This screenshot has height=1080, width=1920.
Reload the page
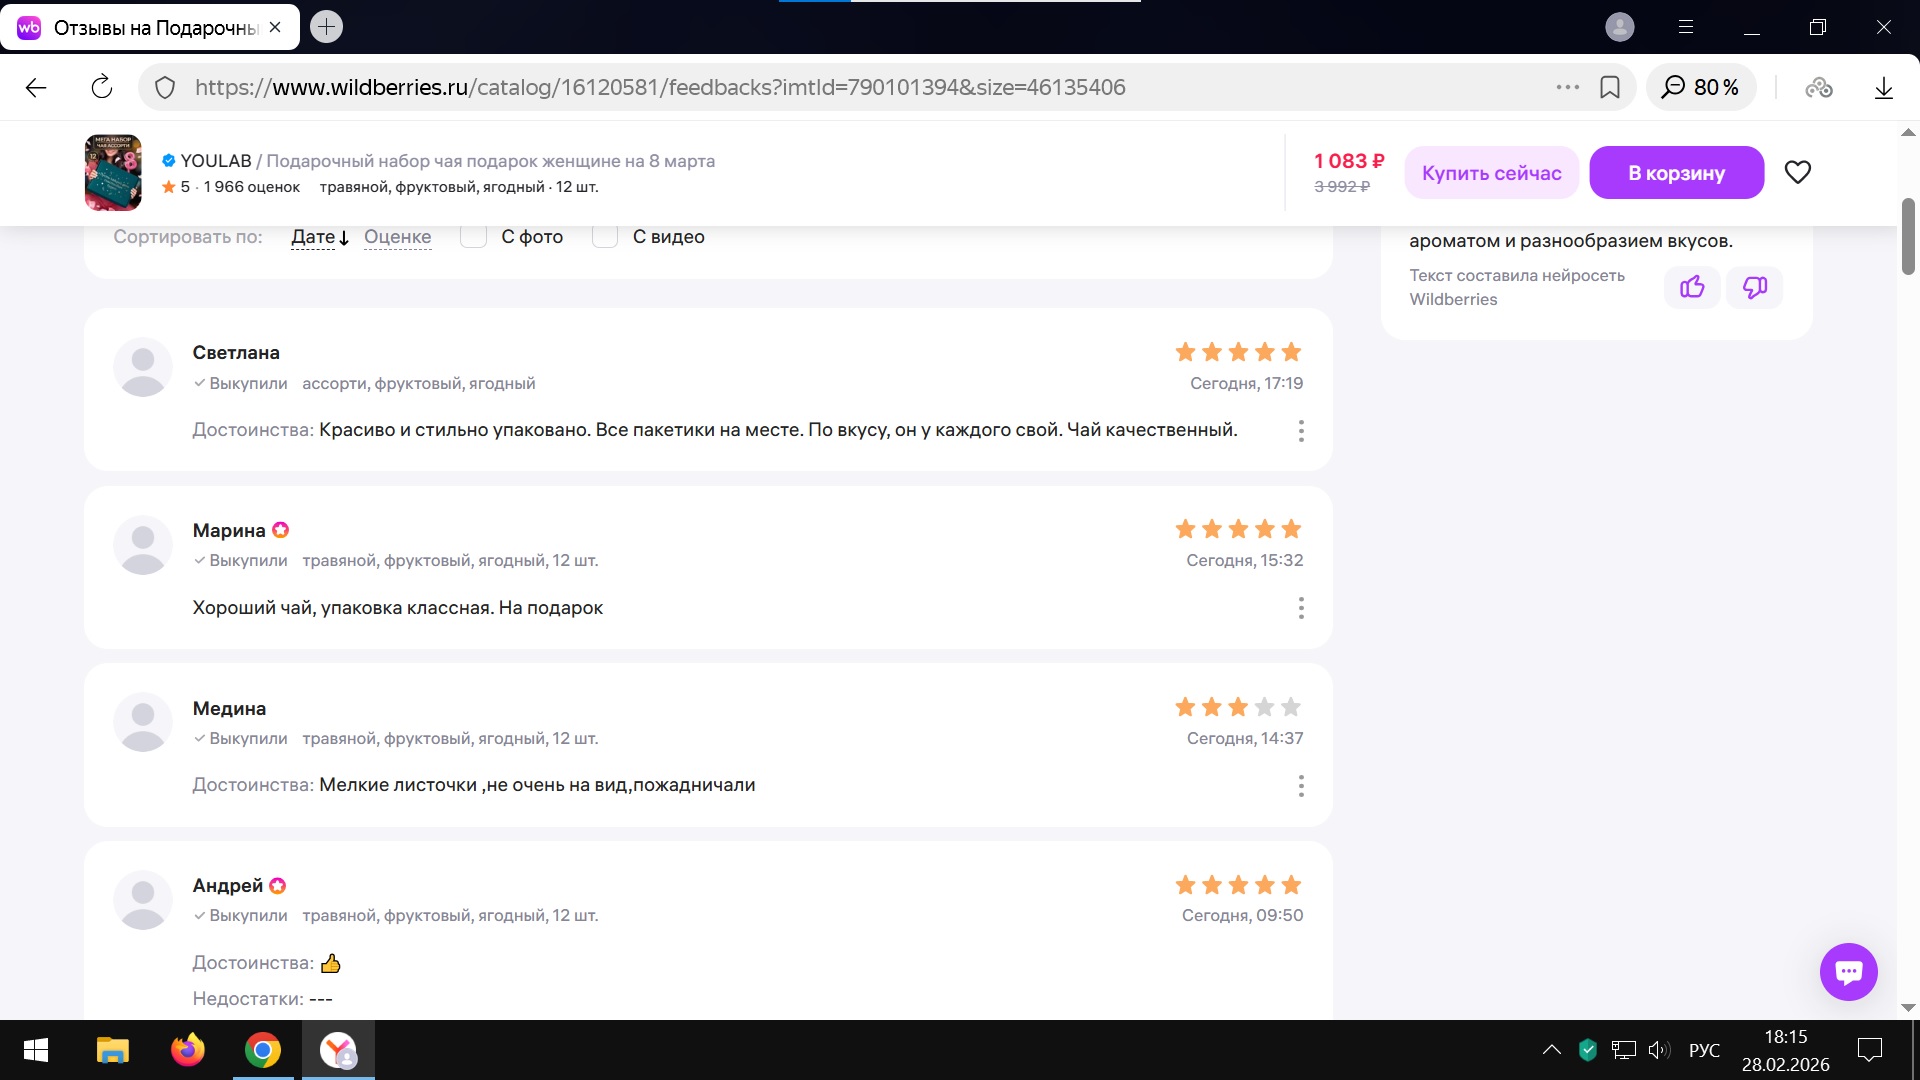click(x=102, y=87)
